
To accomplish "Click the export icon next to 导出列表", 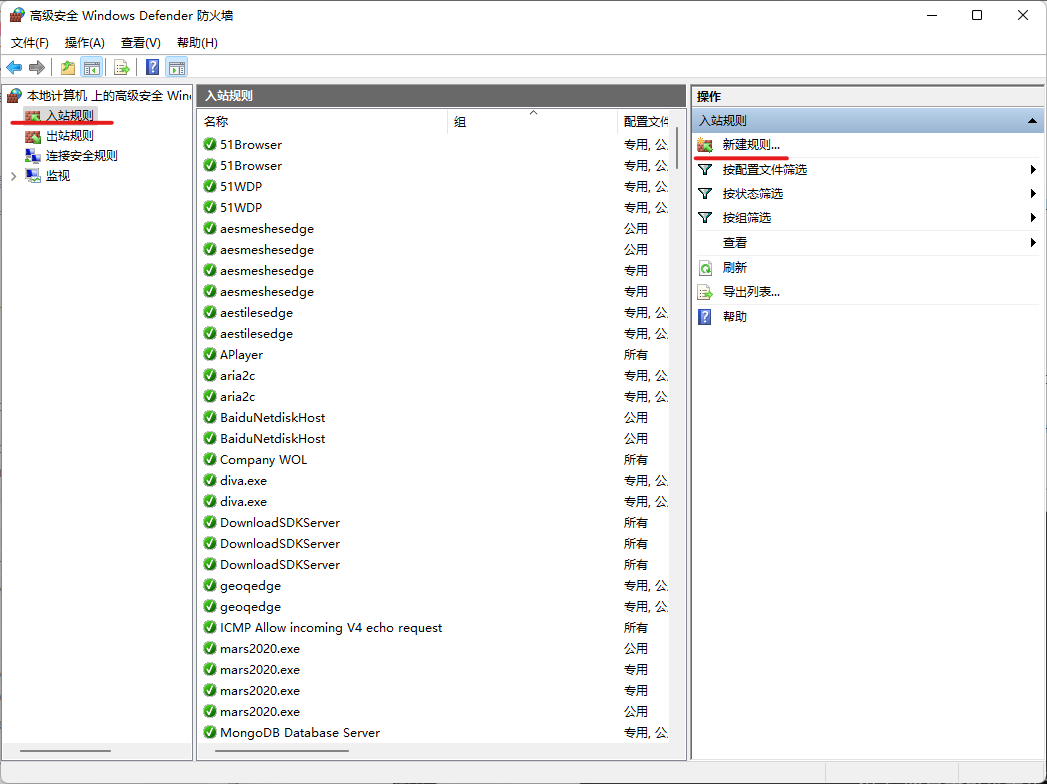I will pyautogui.click(x=705, y=292).
